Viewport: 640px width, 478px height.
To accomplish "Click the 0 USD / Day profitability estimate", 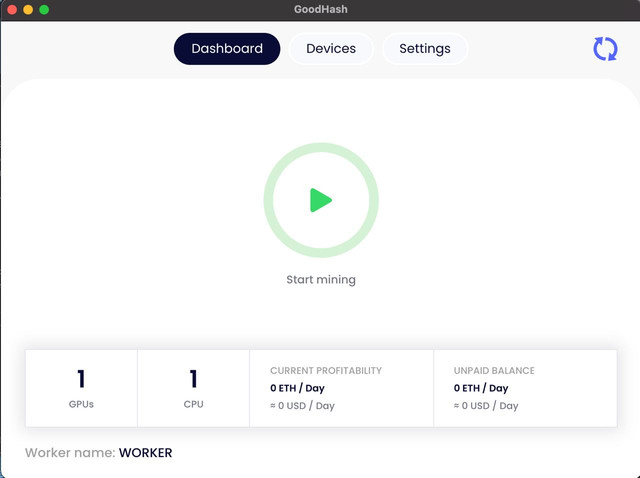I will (302, 406).
